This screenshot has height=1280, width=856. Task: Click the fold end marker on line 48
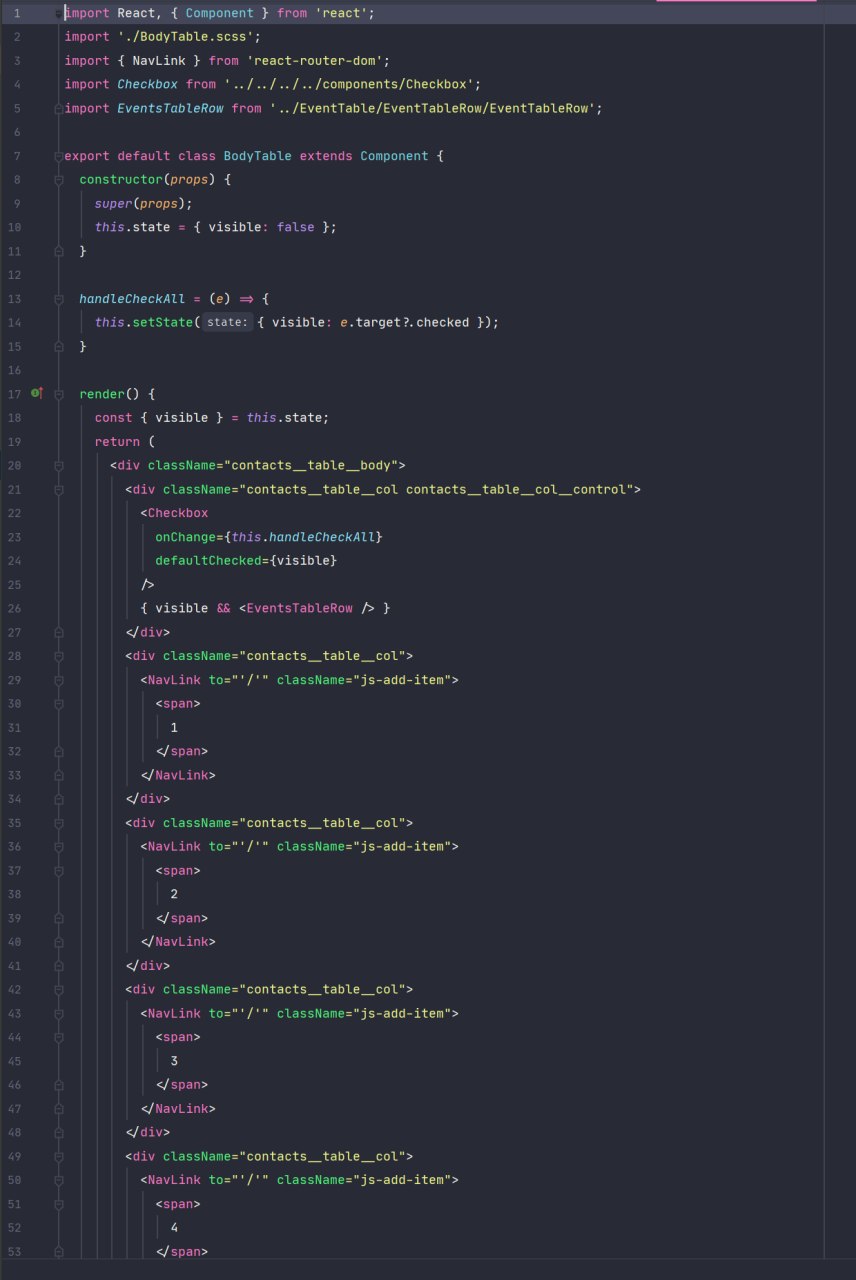point(59,1132)
